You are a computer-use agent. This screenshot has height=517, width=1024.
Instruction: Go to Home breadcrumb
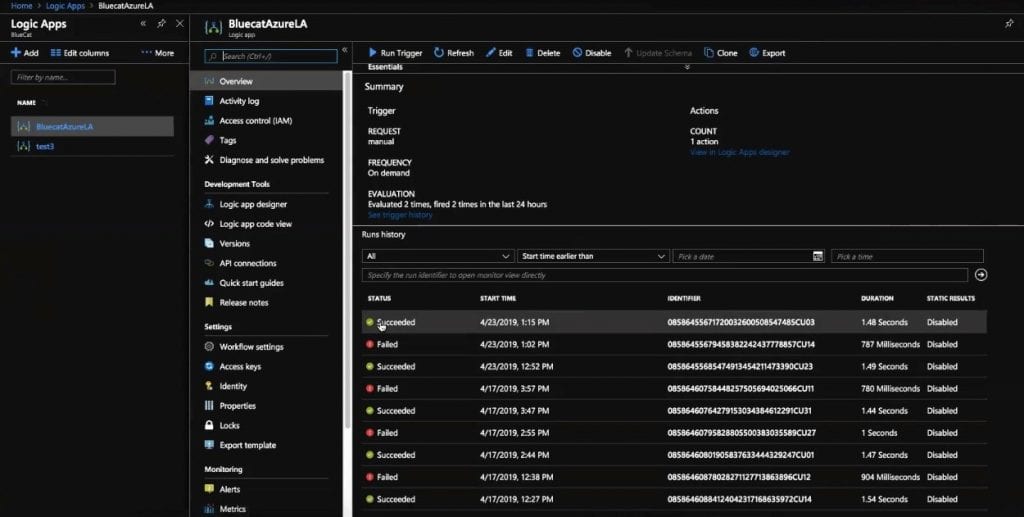22,5
